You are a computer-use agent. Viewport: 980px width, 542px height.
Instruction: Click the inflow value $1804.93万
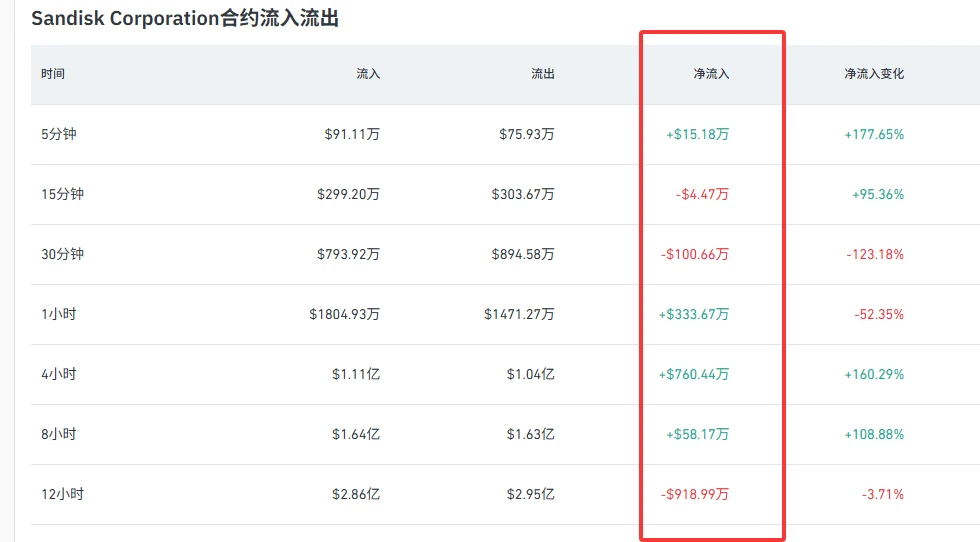tap(344, 314)
